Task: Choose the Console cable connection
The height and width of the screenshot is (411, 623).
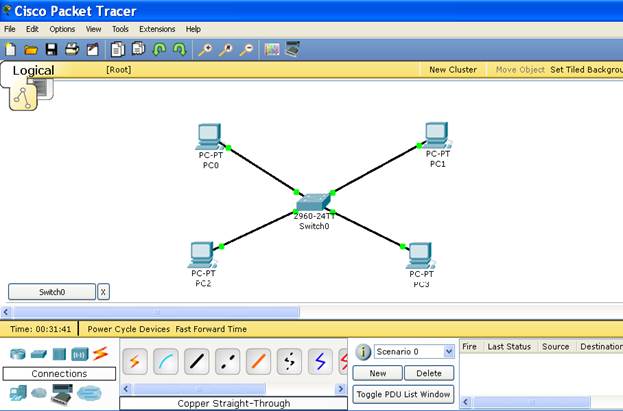Action: click(x=166, y=361)
